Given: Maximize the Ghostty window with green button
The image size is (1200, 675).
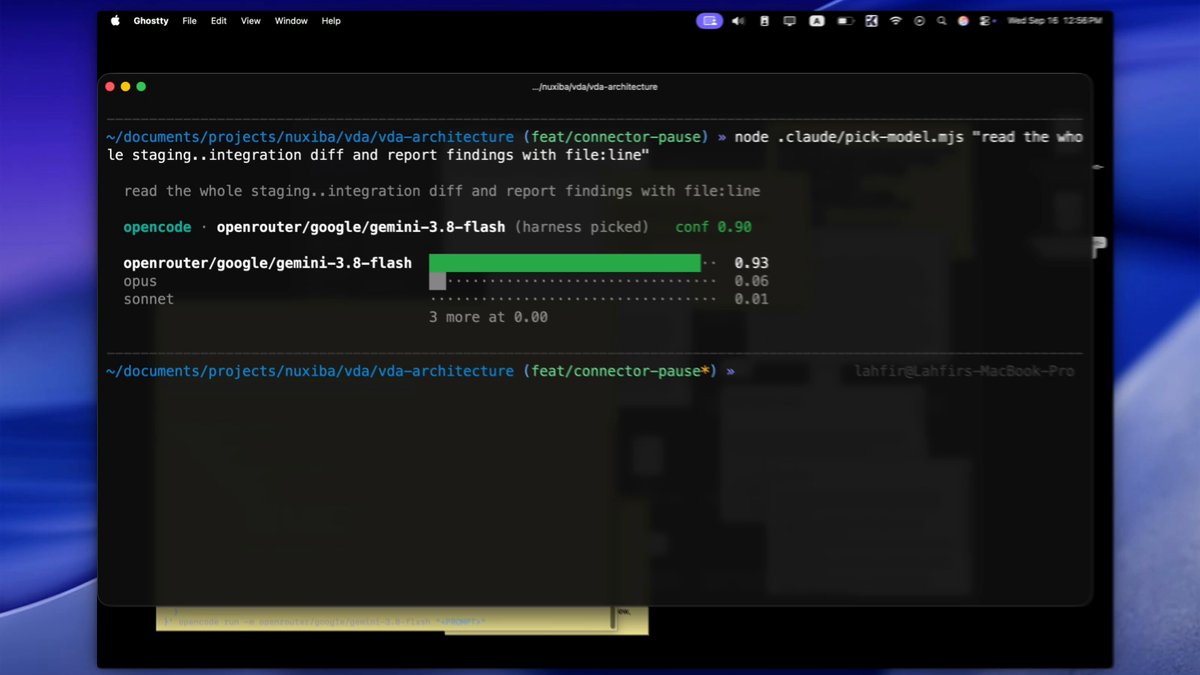Looking at the screenshot, I should 141,87.
